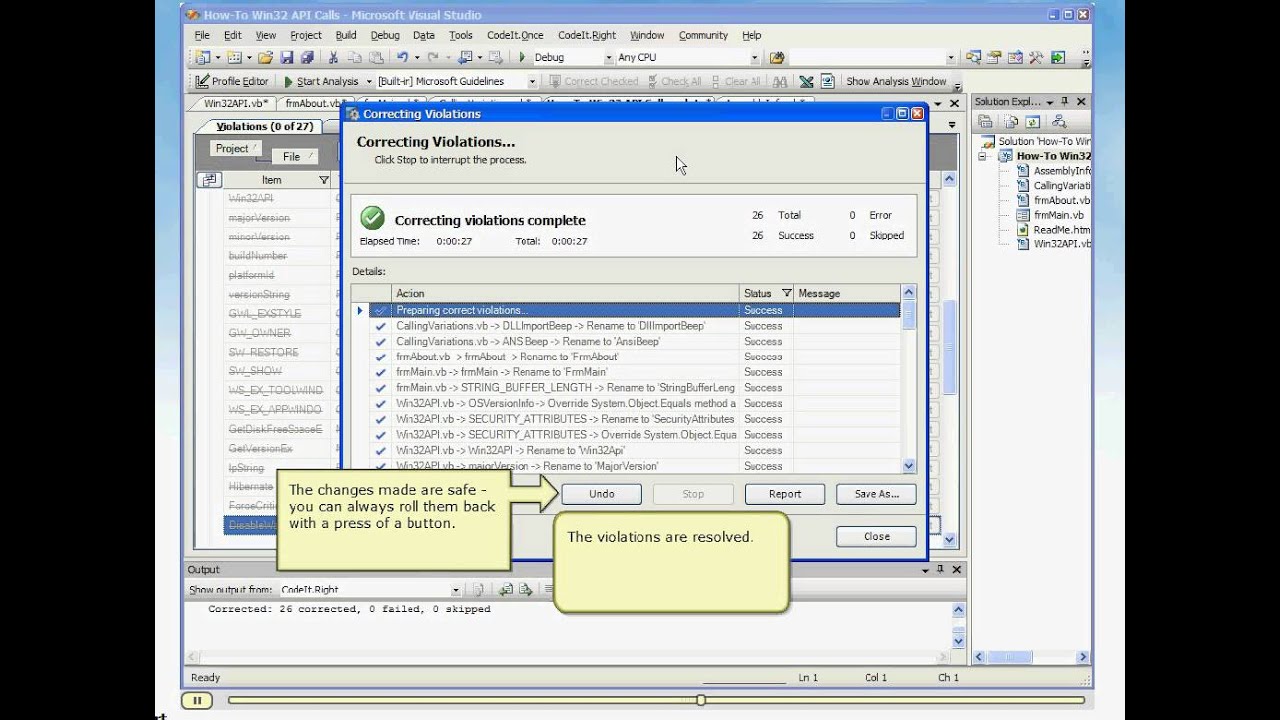Click the Violations grid selector icon
Screen dimensions: 1280x720
209,180
